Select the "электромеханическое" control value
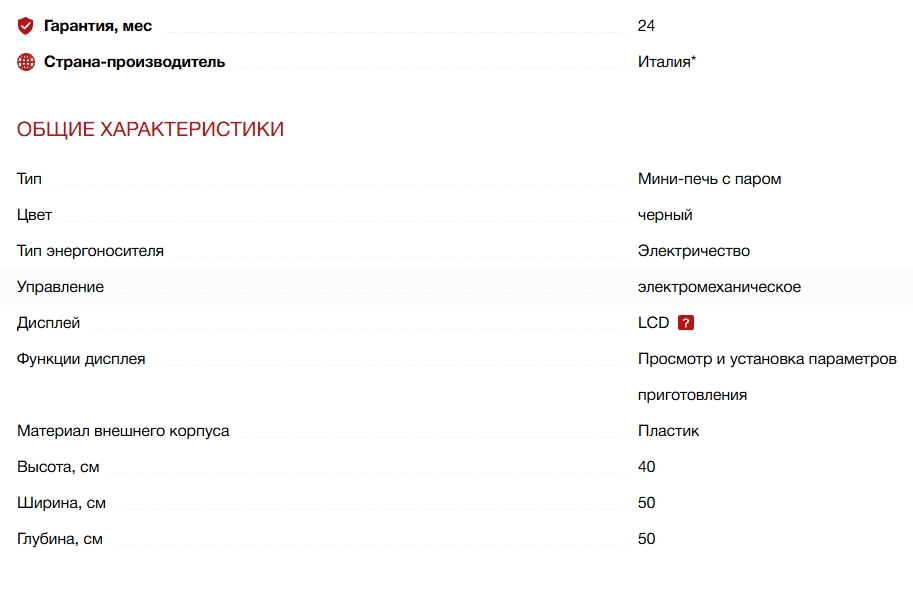 pos(719,287)
